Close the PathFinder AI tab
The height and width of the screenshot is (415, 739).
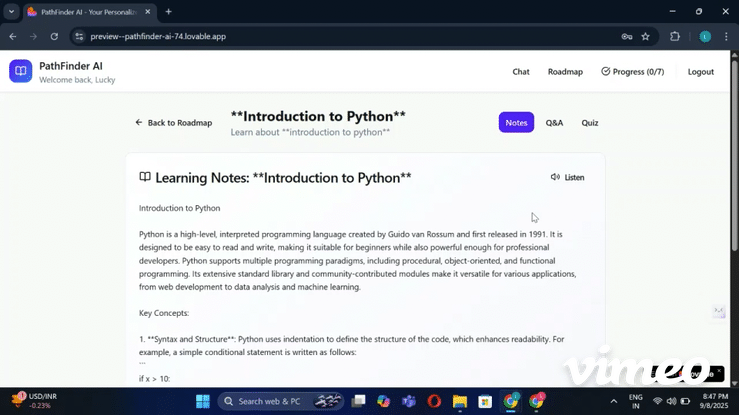click(x=148, y=12)
